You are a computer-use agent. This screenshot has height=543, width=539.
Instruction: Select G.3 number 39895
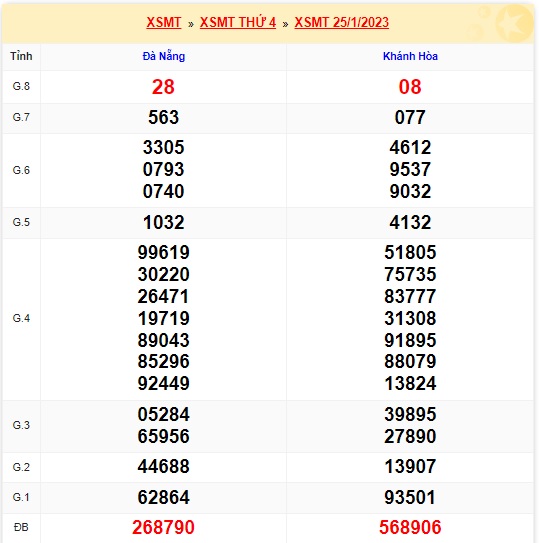[x=410, y=414]
